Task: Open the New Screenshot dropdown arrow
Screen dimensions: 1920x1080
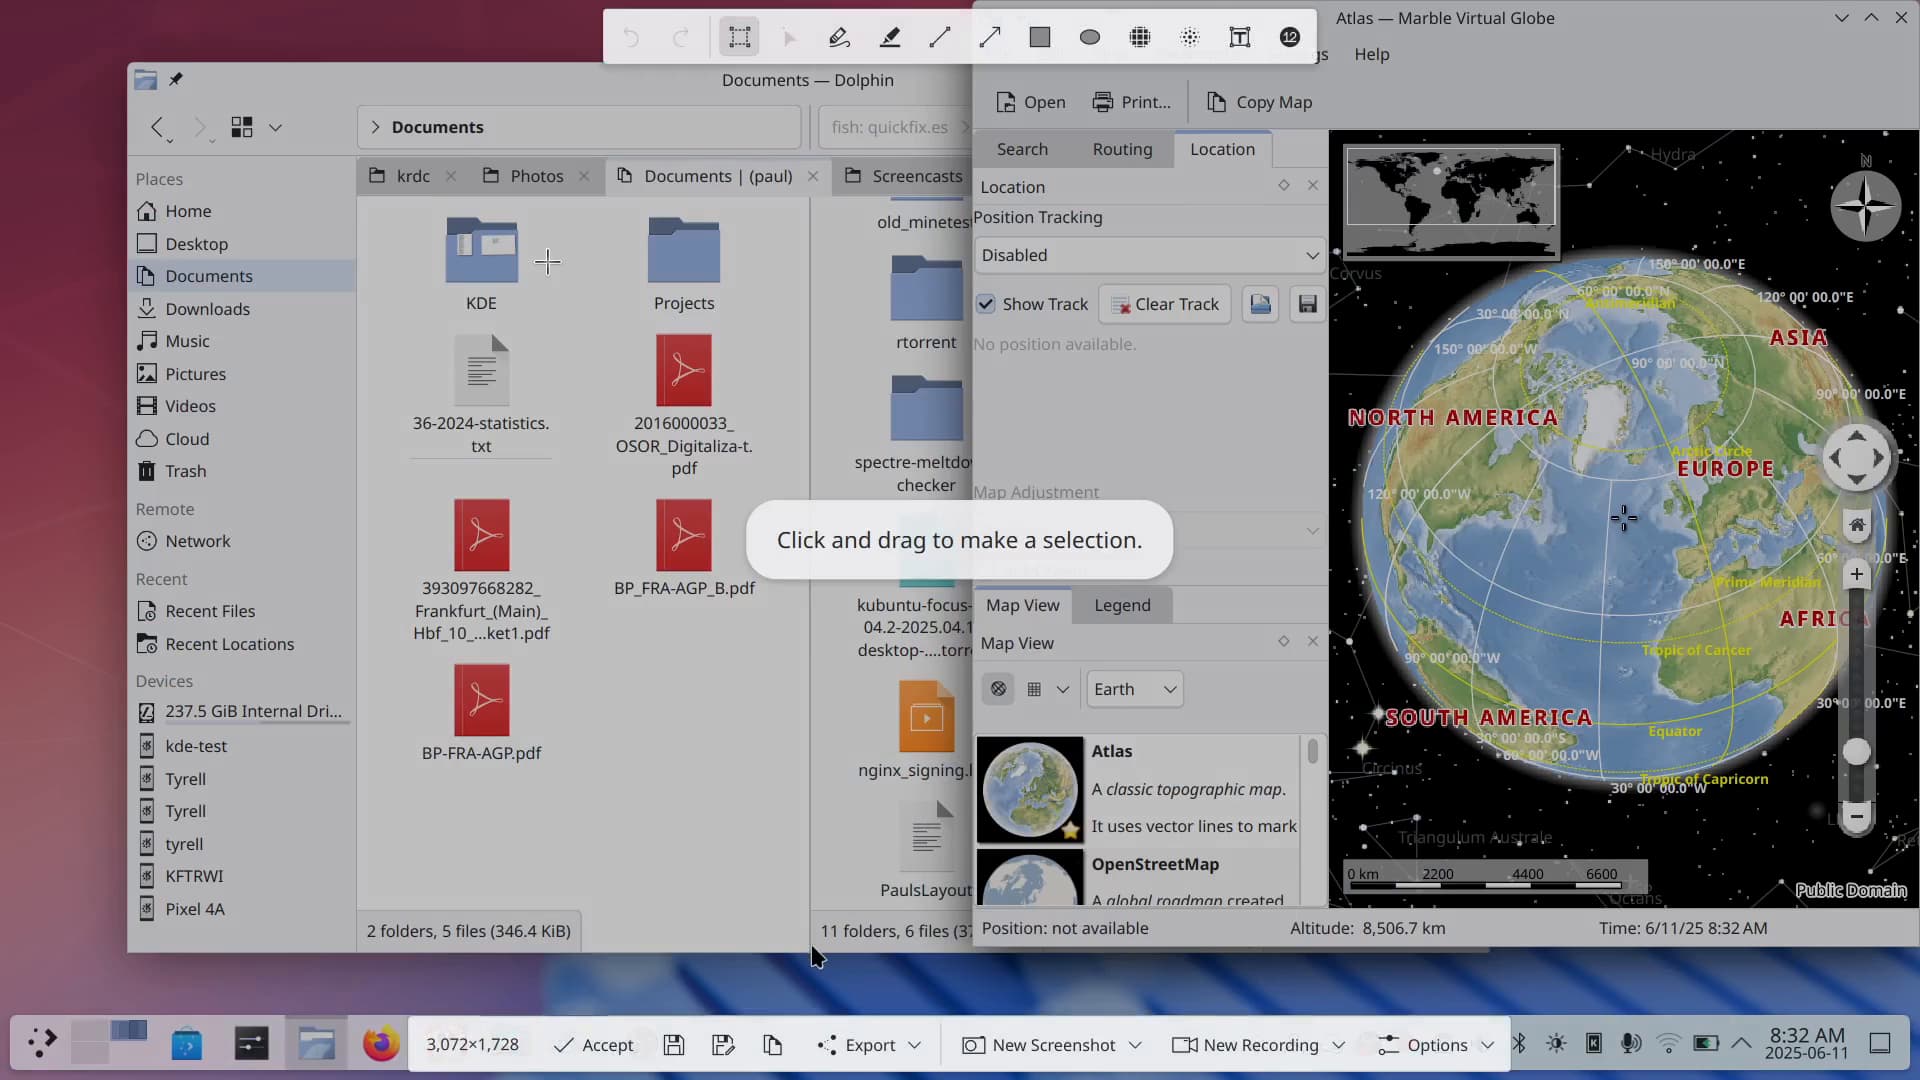Action: coord(1135,1045)
